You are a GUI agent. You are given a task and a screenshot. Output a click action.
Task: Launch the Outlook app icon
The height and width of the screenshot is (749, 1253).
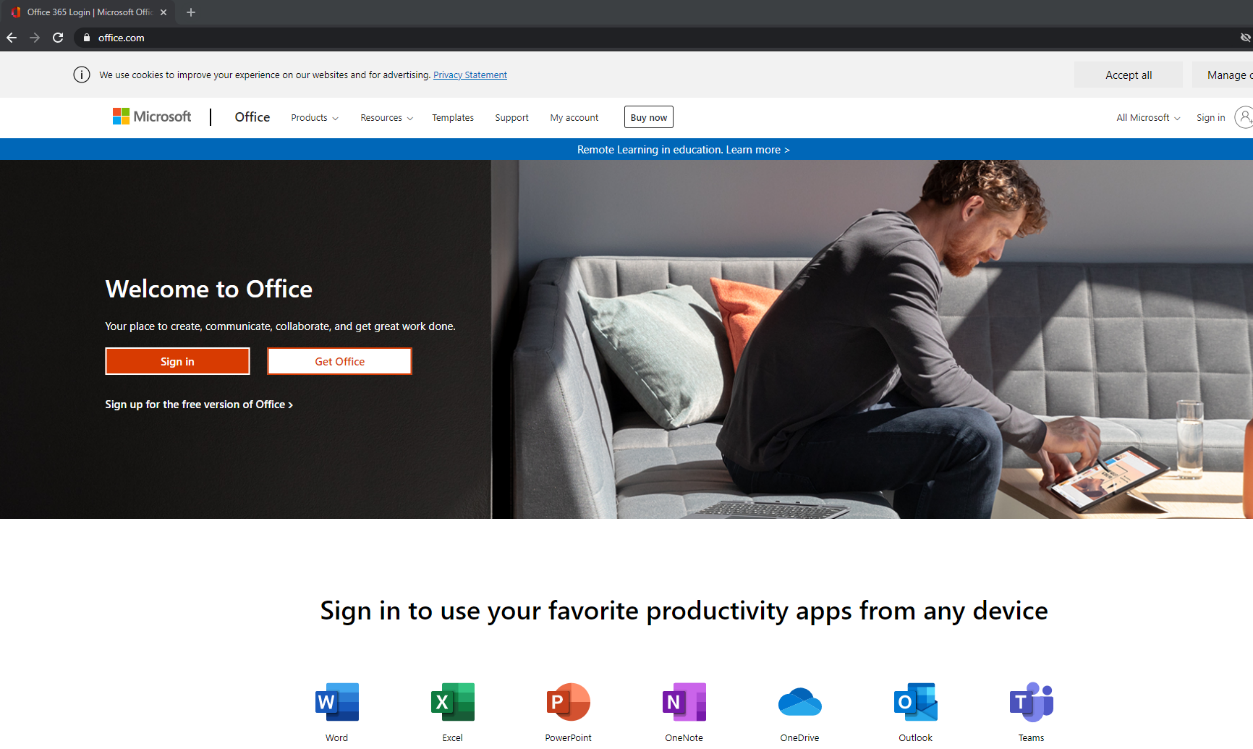pyautogui.click(x=916, y=702)
